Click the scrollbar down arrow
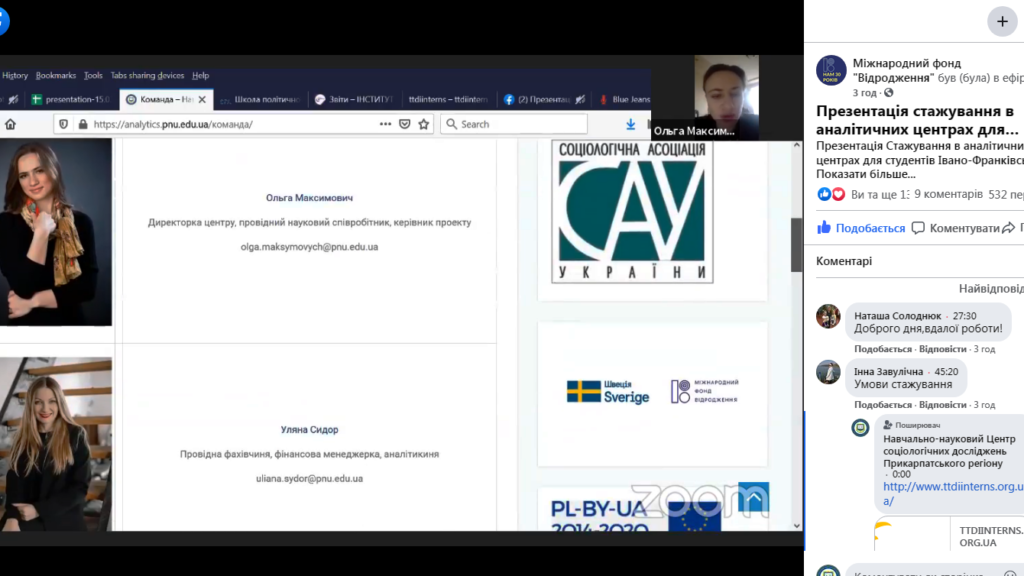 (x=796, y=526)
